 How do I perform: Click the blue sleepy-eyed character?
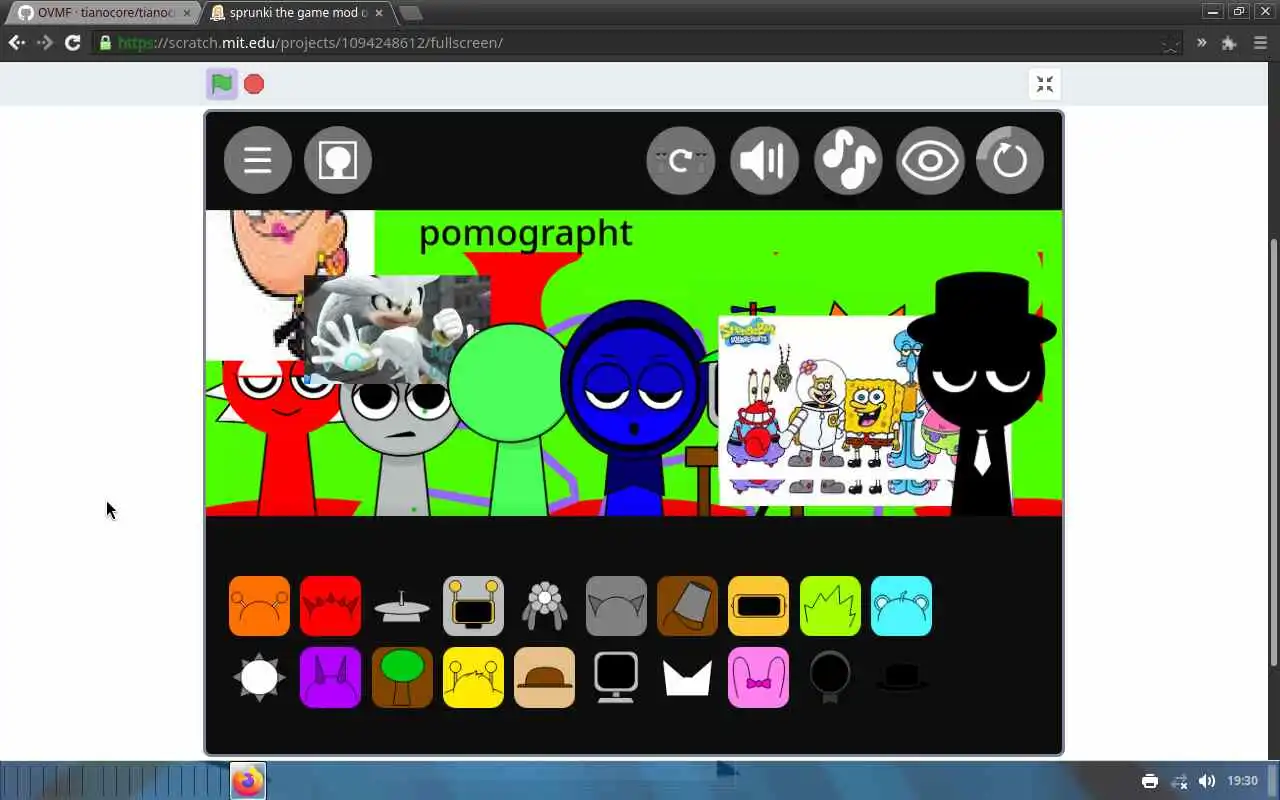tap(635, 410)
